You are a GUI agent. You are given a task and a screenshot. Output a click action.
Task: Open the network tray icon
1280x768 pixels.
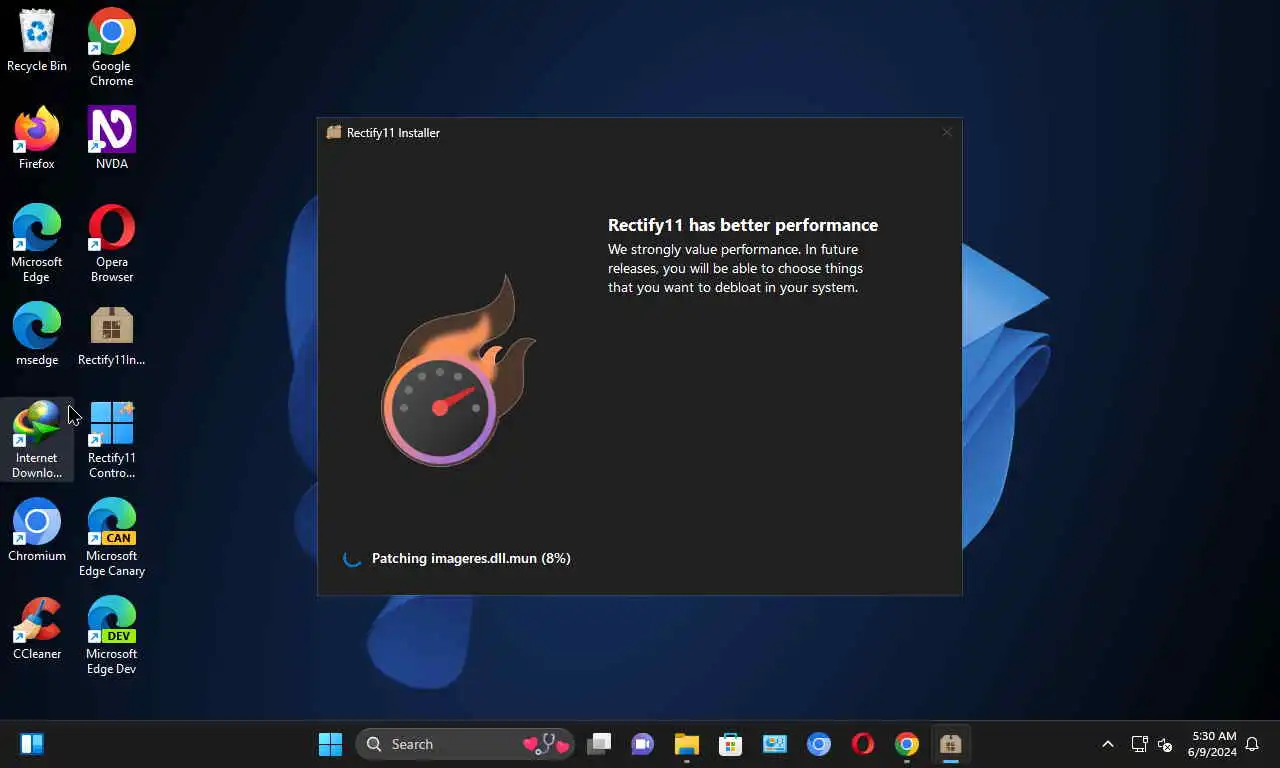1139,744
